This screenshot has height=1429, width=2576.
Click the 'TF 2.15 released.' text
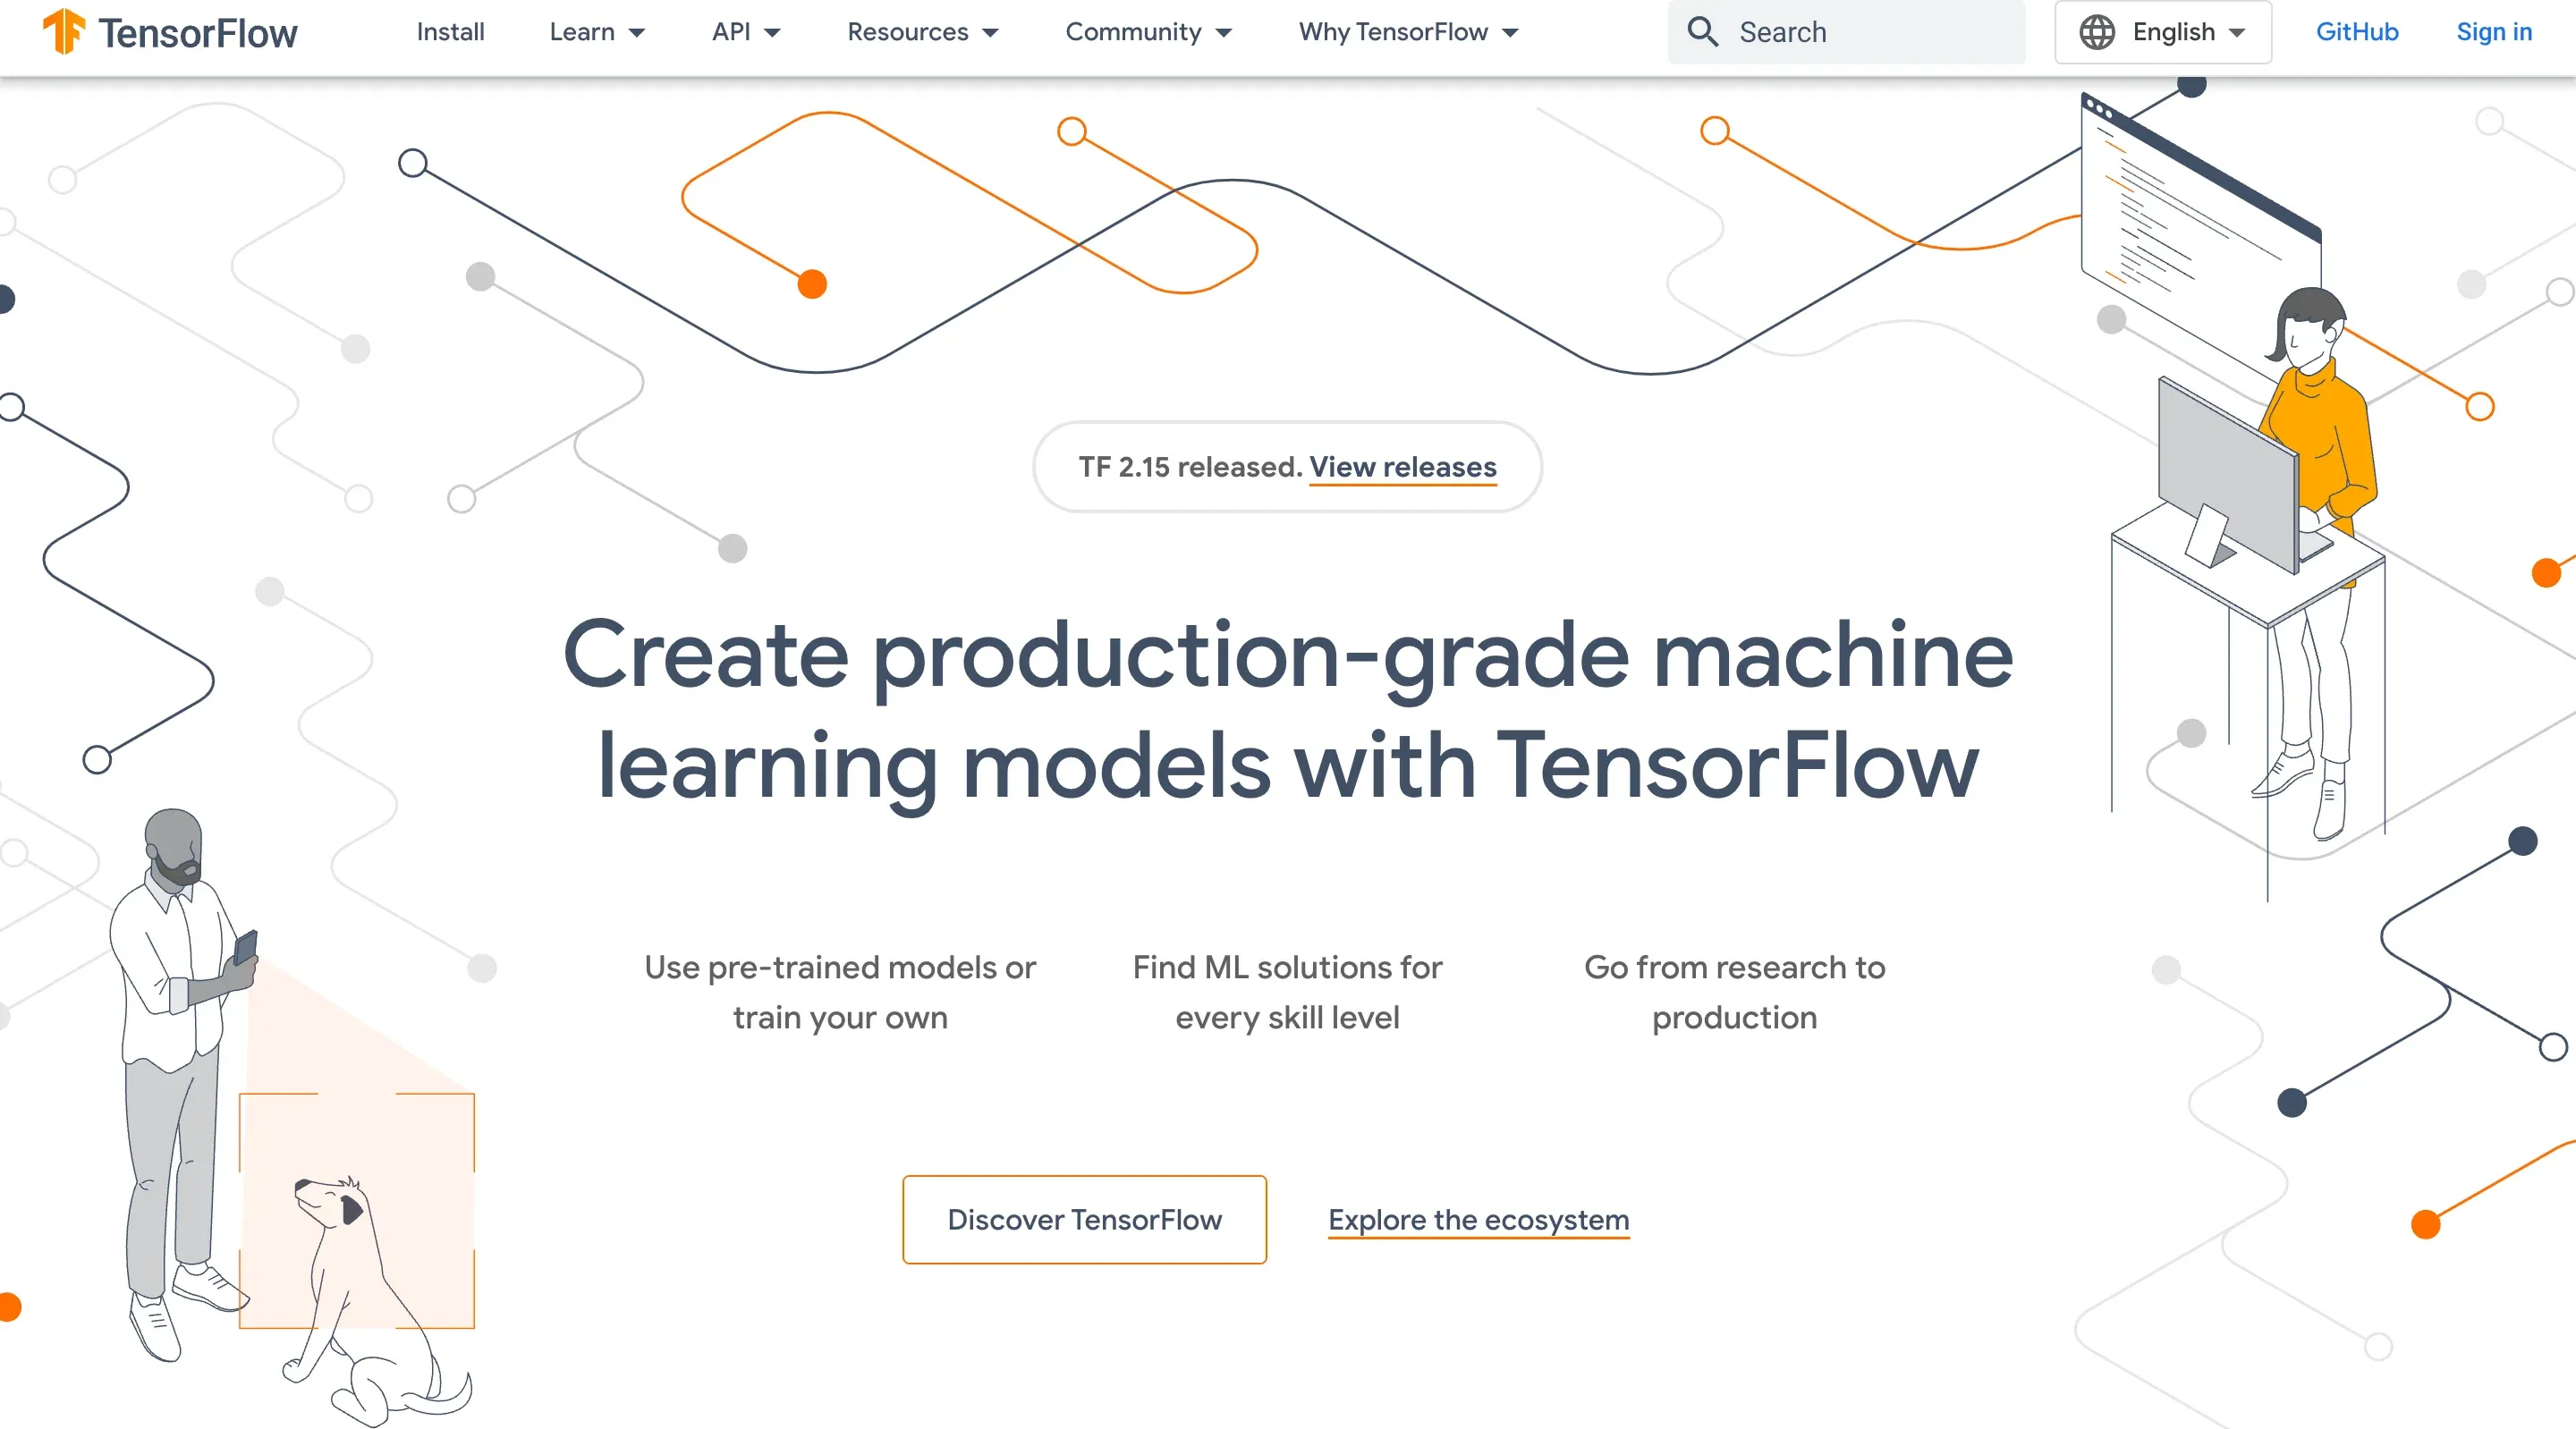pyautogui.click(x=1190, y=467)
